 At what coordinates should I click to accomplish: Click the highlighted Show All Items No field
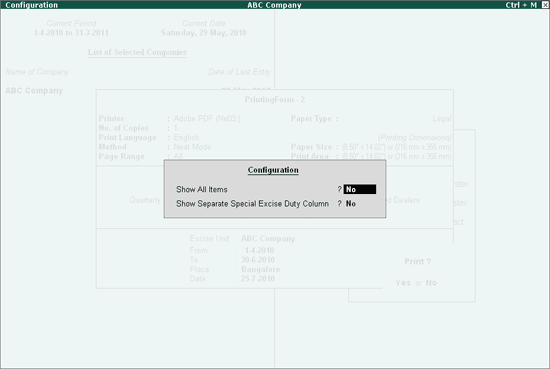[360, 189]
